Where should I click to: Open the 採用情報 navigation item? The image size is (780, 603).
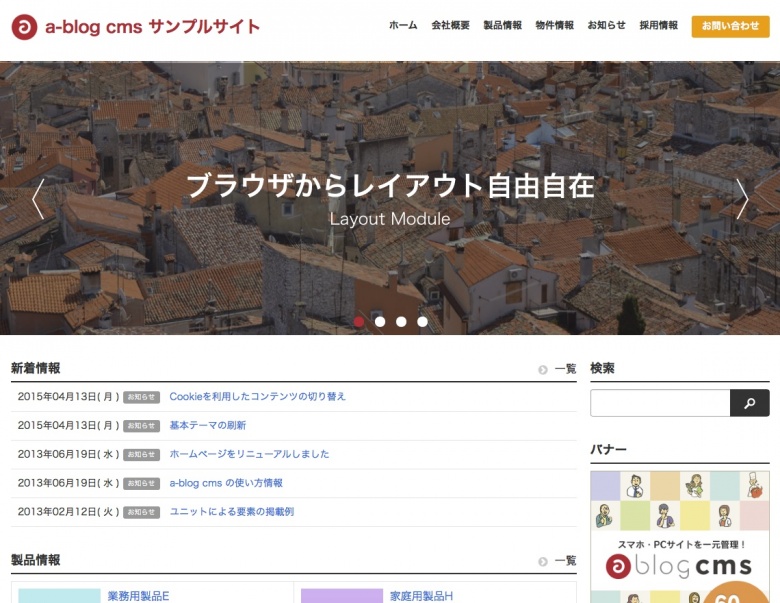pos(658,26)
